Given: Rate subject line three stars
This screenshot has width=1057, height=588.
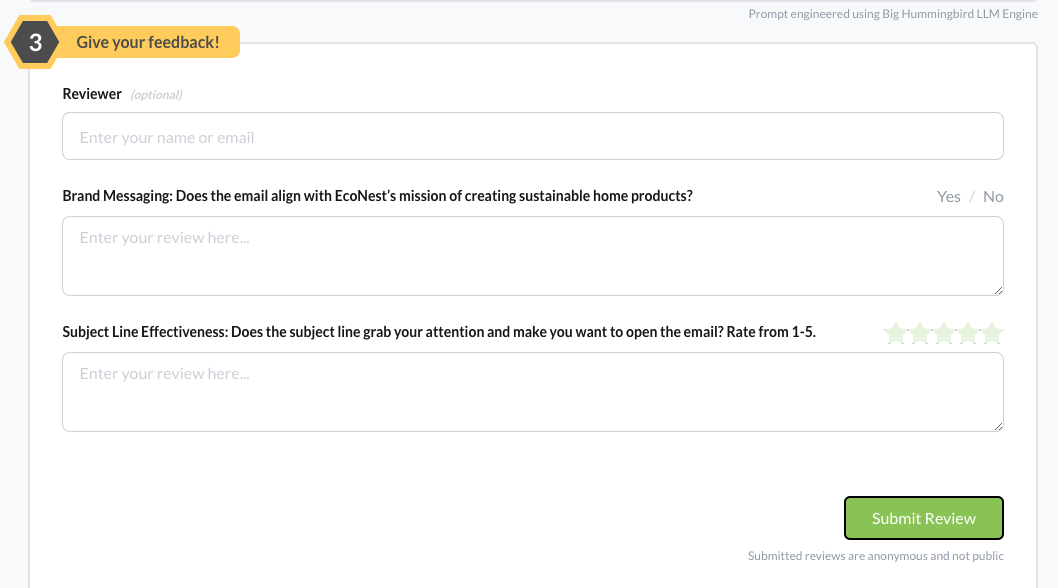Looking at the screenshot, I should 944,333.
